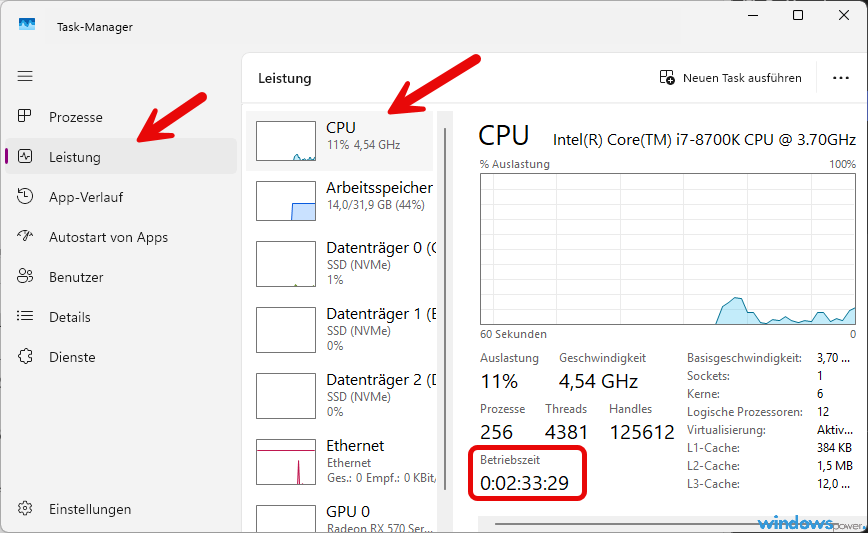Click the Logische Prozessoren label
The image size is (868, 533).
(x=745, y=412)
